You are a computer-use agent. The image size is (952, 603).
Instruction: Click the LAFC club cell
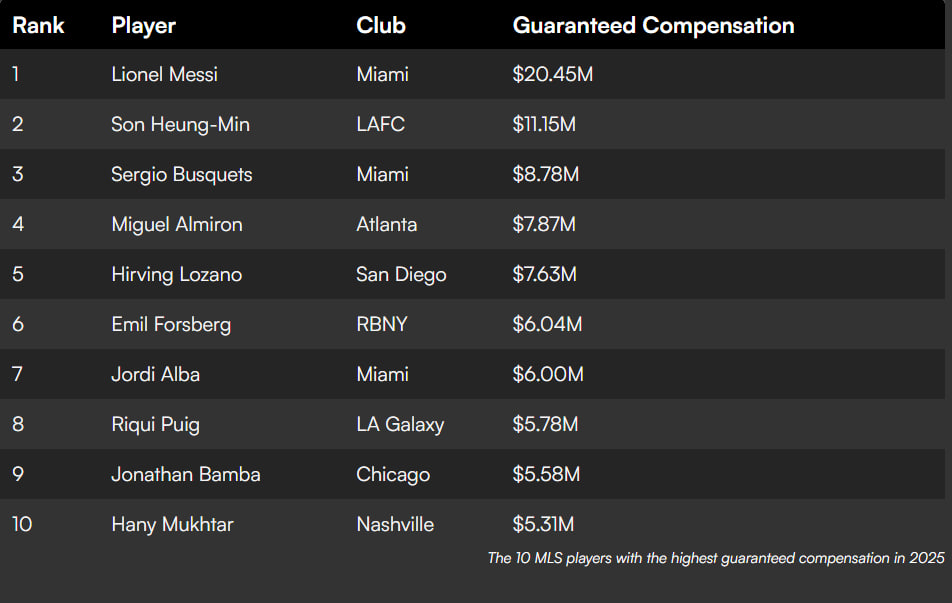point(380,125)
